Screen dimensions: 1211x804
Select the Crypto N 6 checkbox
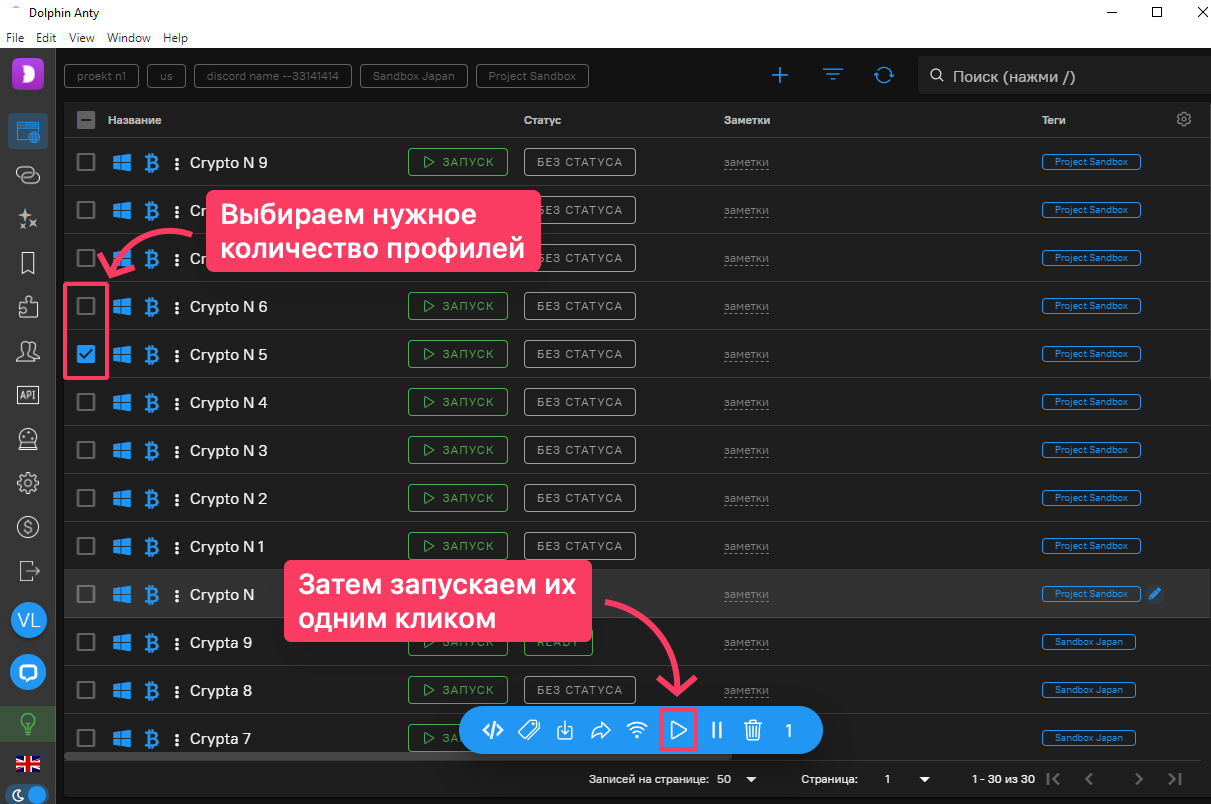tap(85, 306)
